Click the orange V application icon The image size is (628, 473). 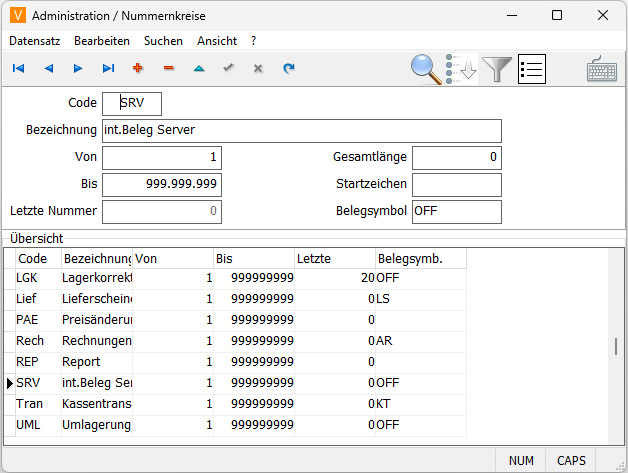tap(18, 16)
